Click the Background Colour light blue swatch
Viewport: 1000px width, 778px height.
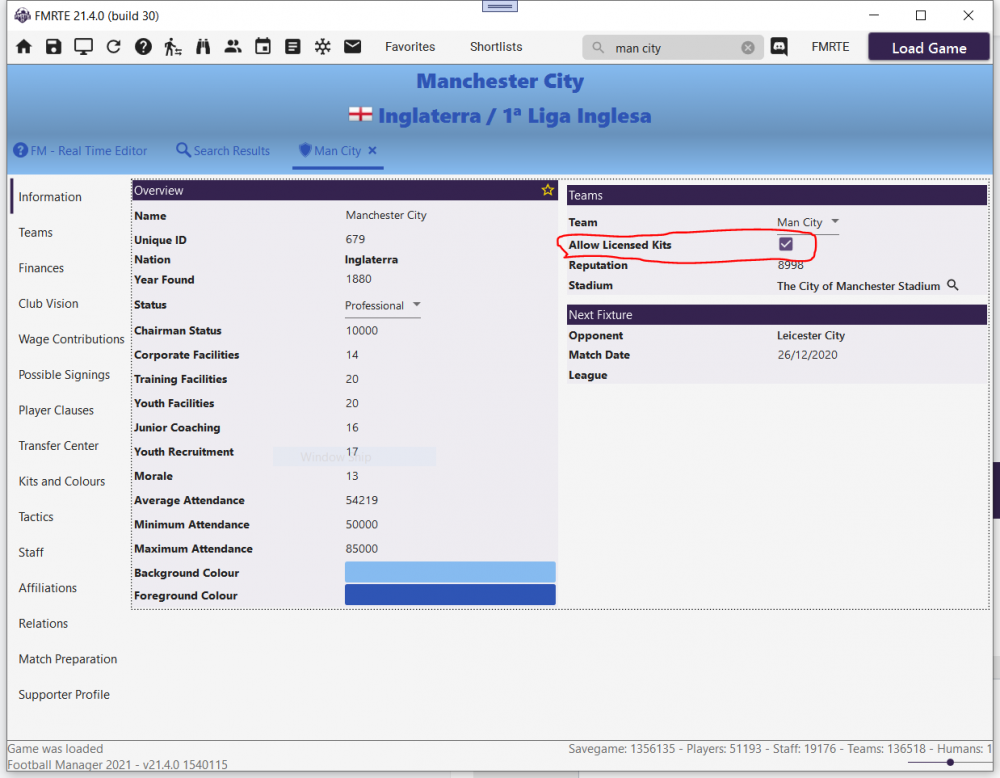pos(450,572)
